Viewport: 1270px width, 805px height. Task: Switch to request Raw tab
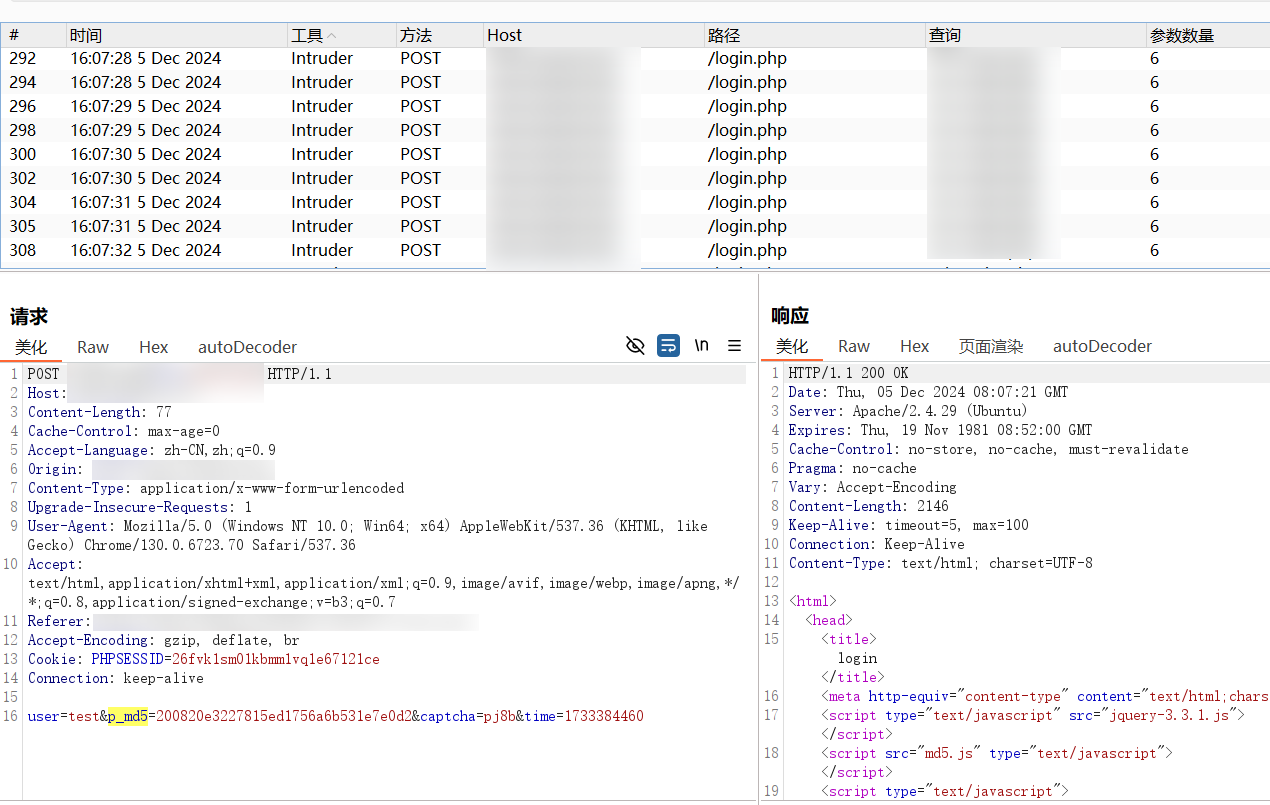pyautogui.click(x=93, y=347)
